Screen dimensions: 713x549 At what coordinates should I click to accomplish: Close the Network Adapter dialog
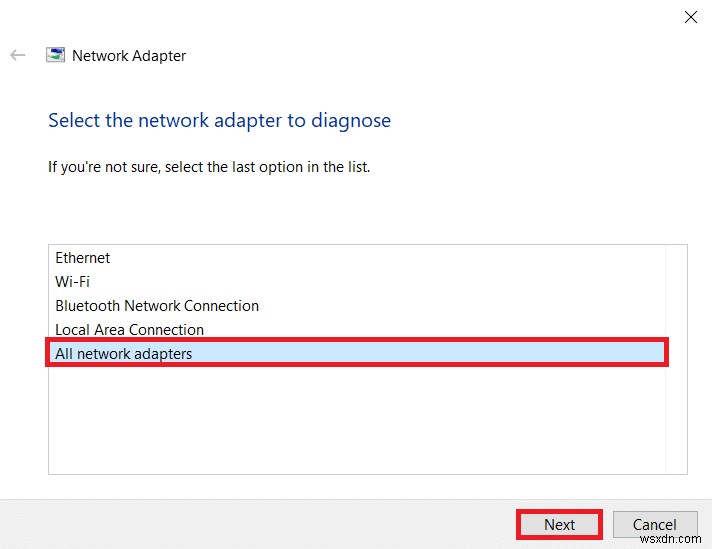tap(689, 17)
